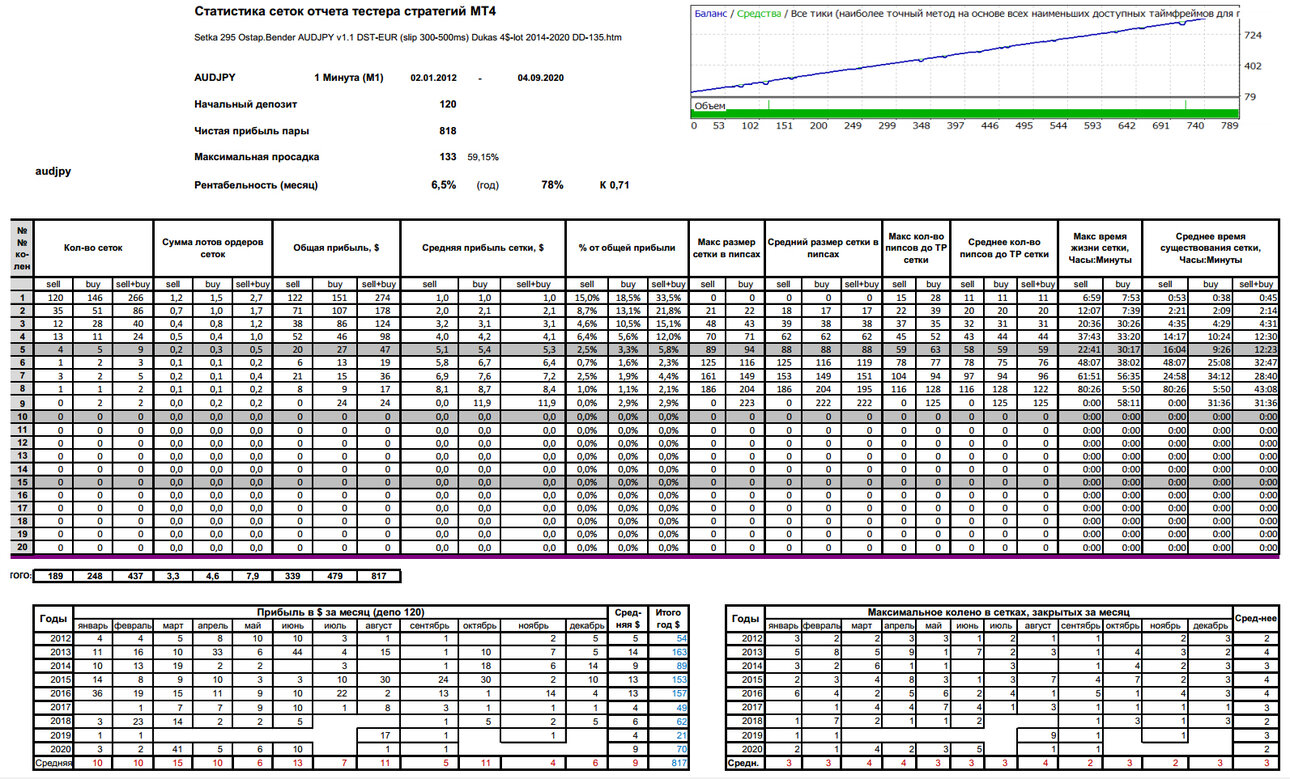Click the net profit value '818'
This screenshot has width=1290, height=779.
point(448,131)
